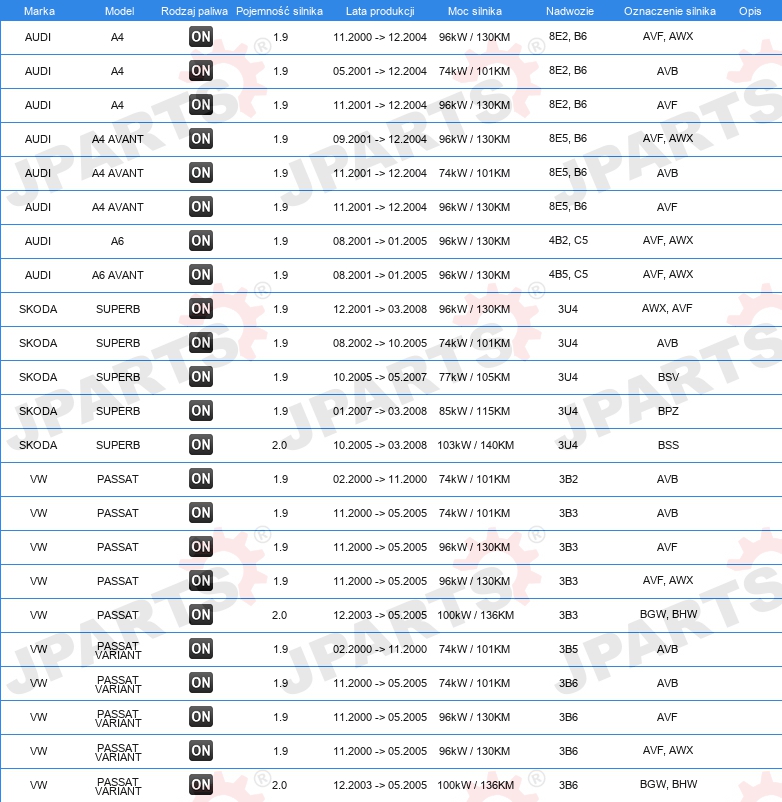Image resolution: width=782 pixels, height=802 pixels.
Task: Select the 'AWX, AVF' engine code cell
Action: (667, 308)
